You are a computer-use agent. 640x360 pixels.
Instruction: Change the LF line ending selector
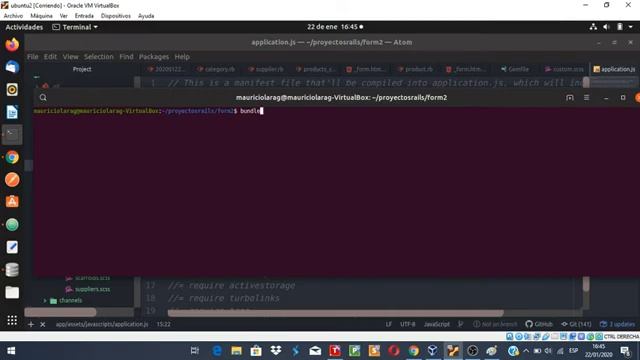pos(389,324)
